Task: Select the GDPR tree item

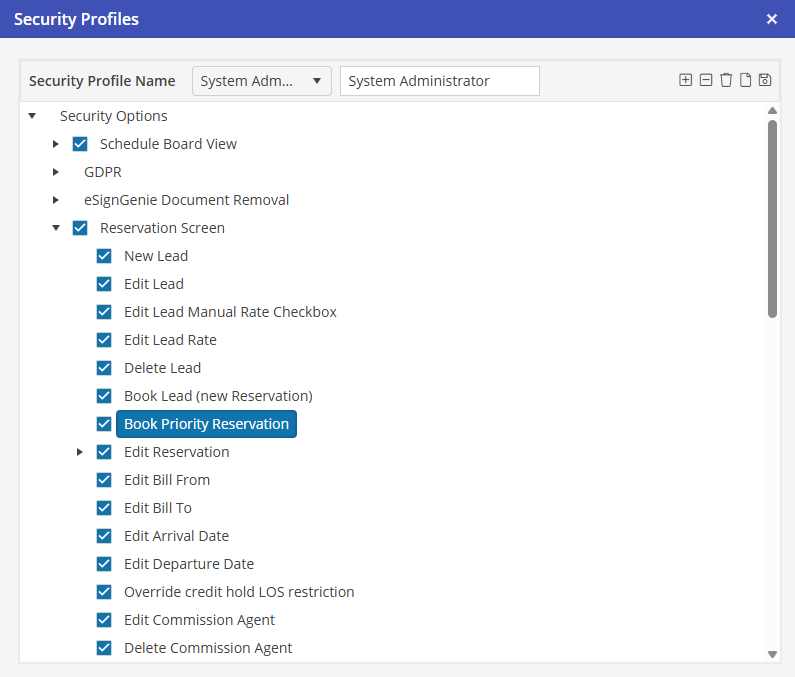Action: [102, 172]
